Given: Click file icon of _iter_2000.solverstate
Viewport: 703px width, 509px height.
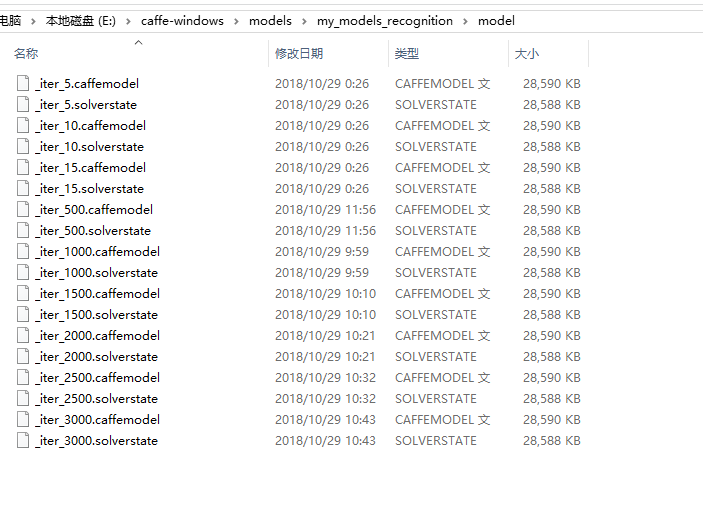Looking at the screenshot, I should click(23, 357).
